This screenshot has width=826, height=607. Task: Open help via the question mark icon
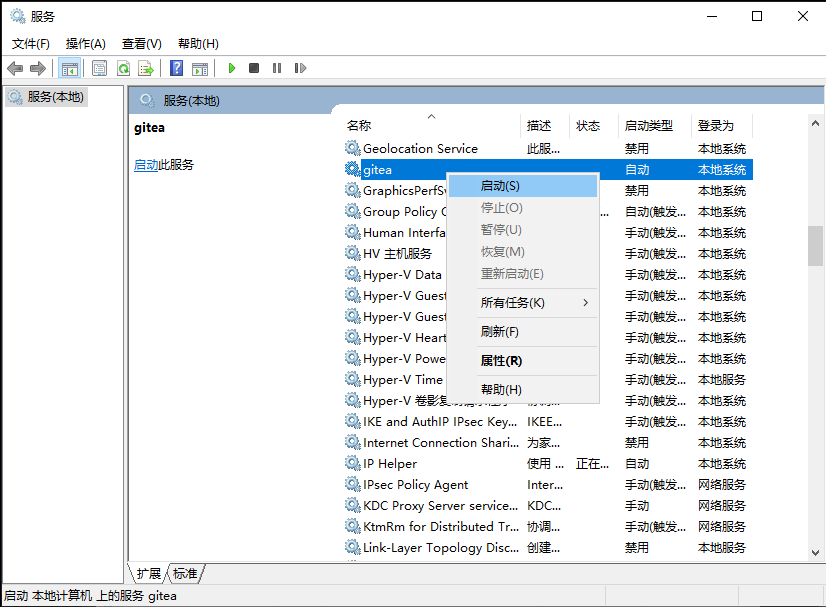point(176,68)
